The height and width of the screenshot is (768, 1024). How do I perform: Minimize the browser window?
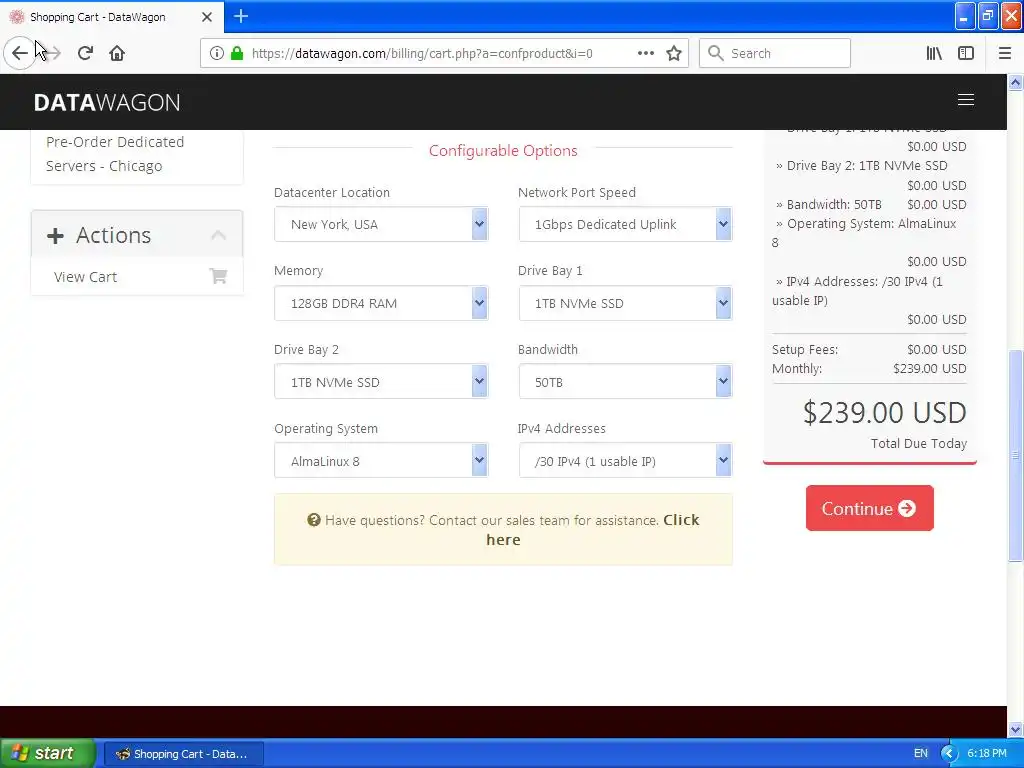(965, 16)
